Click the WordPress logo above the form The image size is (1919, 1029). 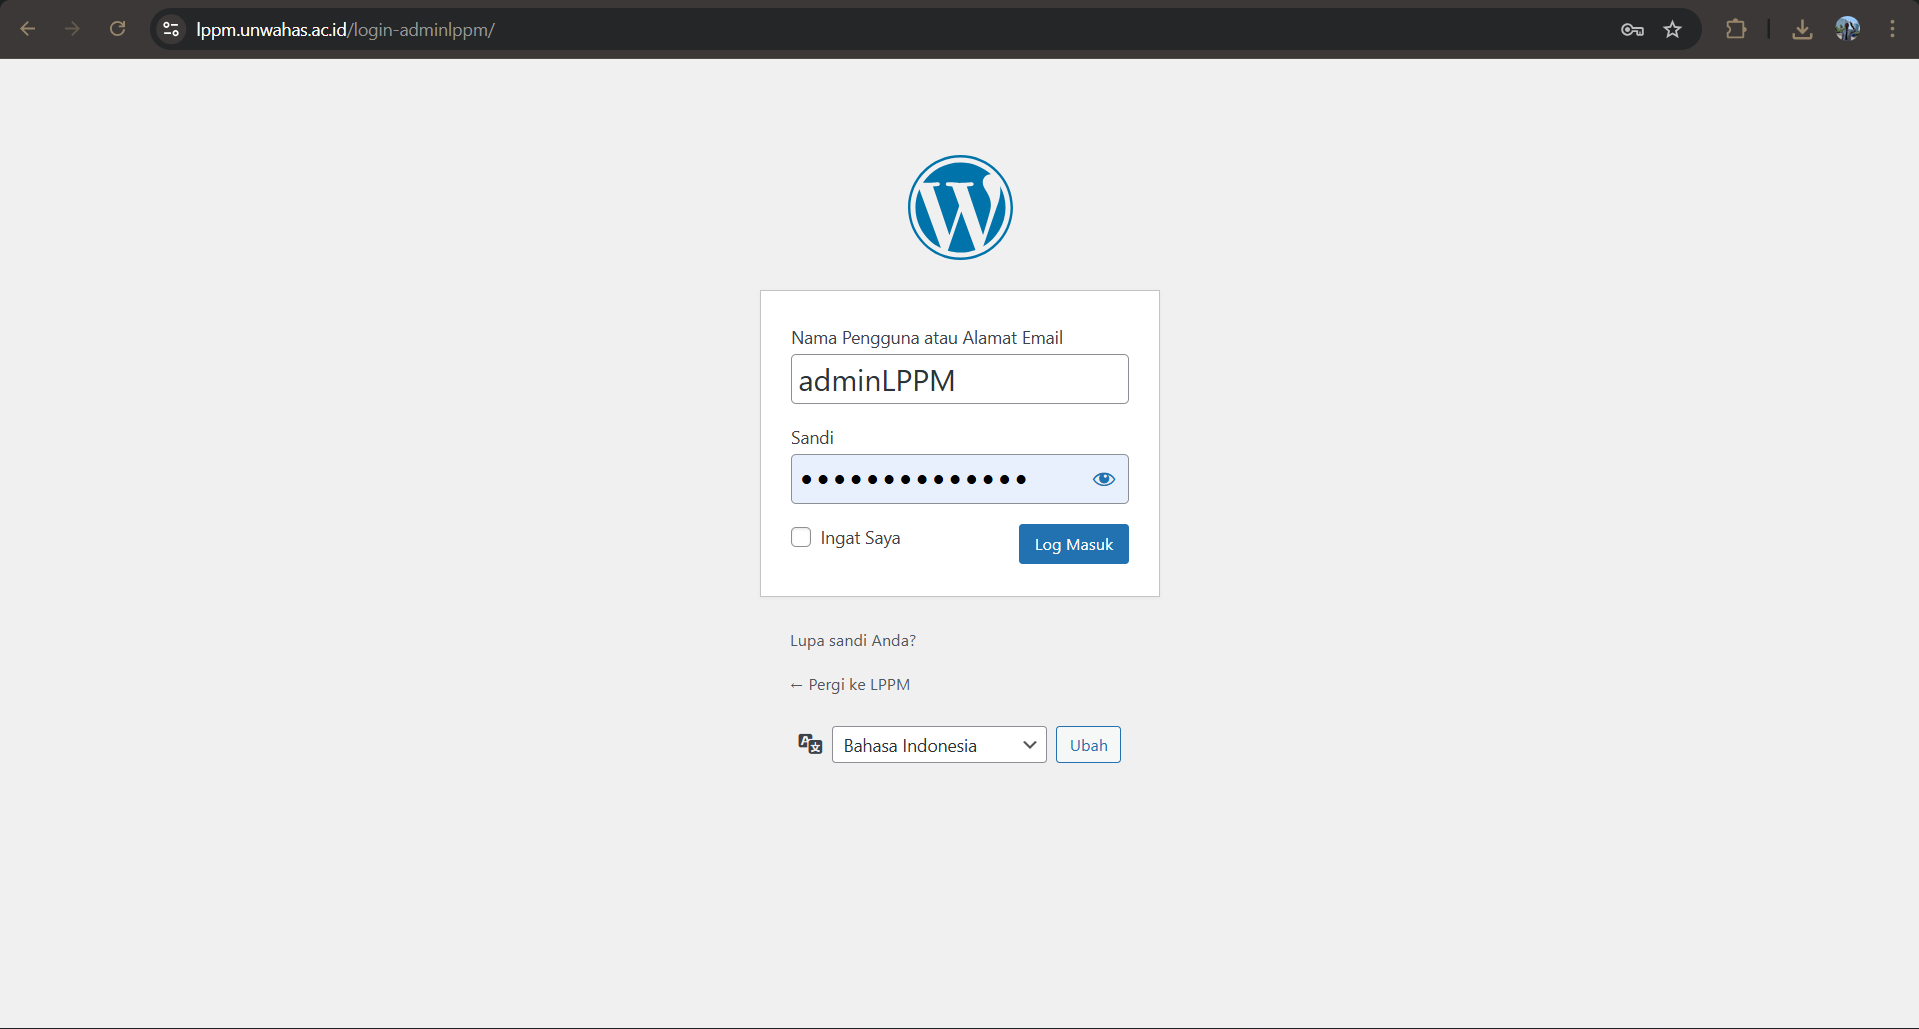tap(960, 207)
